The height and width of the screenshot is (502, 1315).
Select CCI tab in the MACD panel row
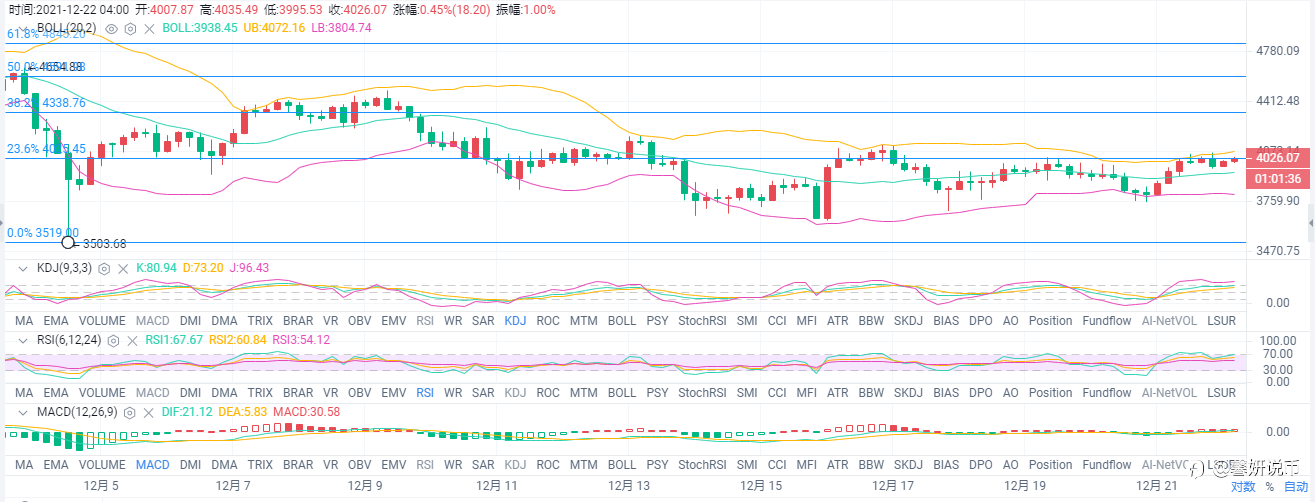[777, 465]
